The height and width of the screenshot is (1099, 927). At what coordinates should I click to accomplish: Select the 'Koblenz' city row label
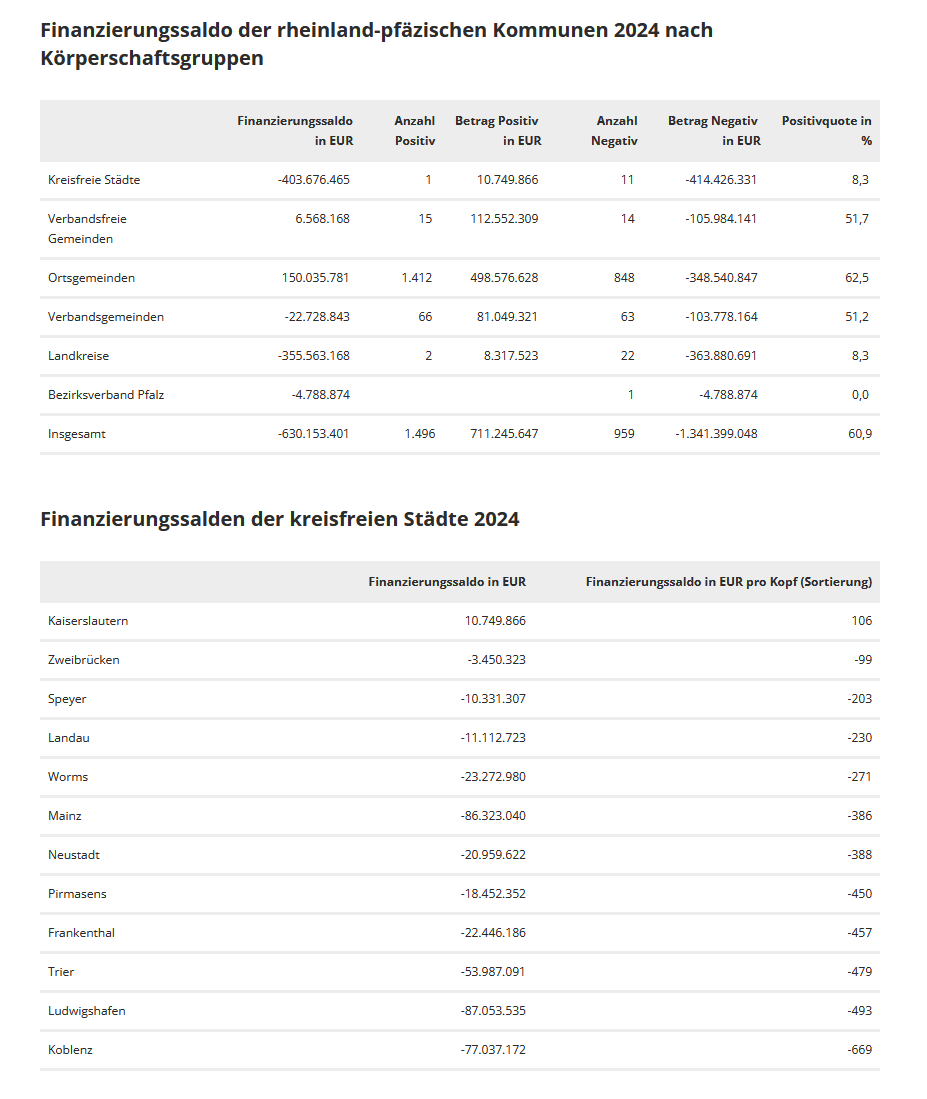[x=70, y=1050]
